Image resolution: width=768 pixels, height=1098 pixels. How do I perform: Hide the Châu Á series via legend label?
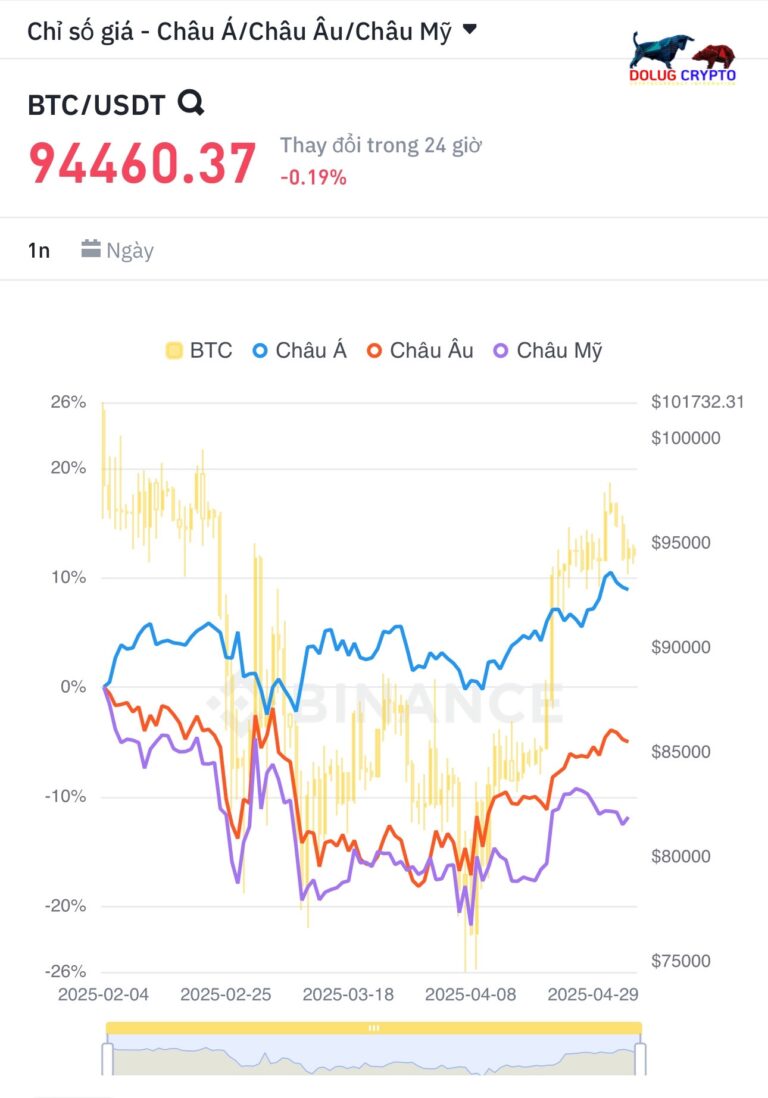311,350
